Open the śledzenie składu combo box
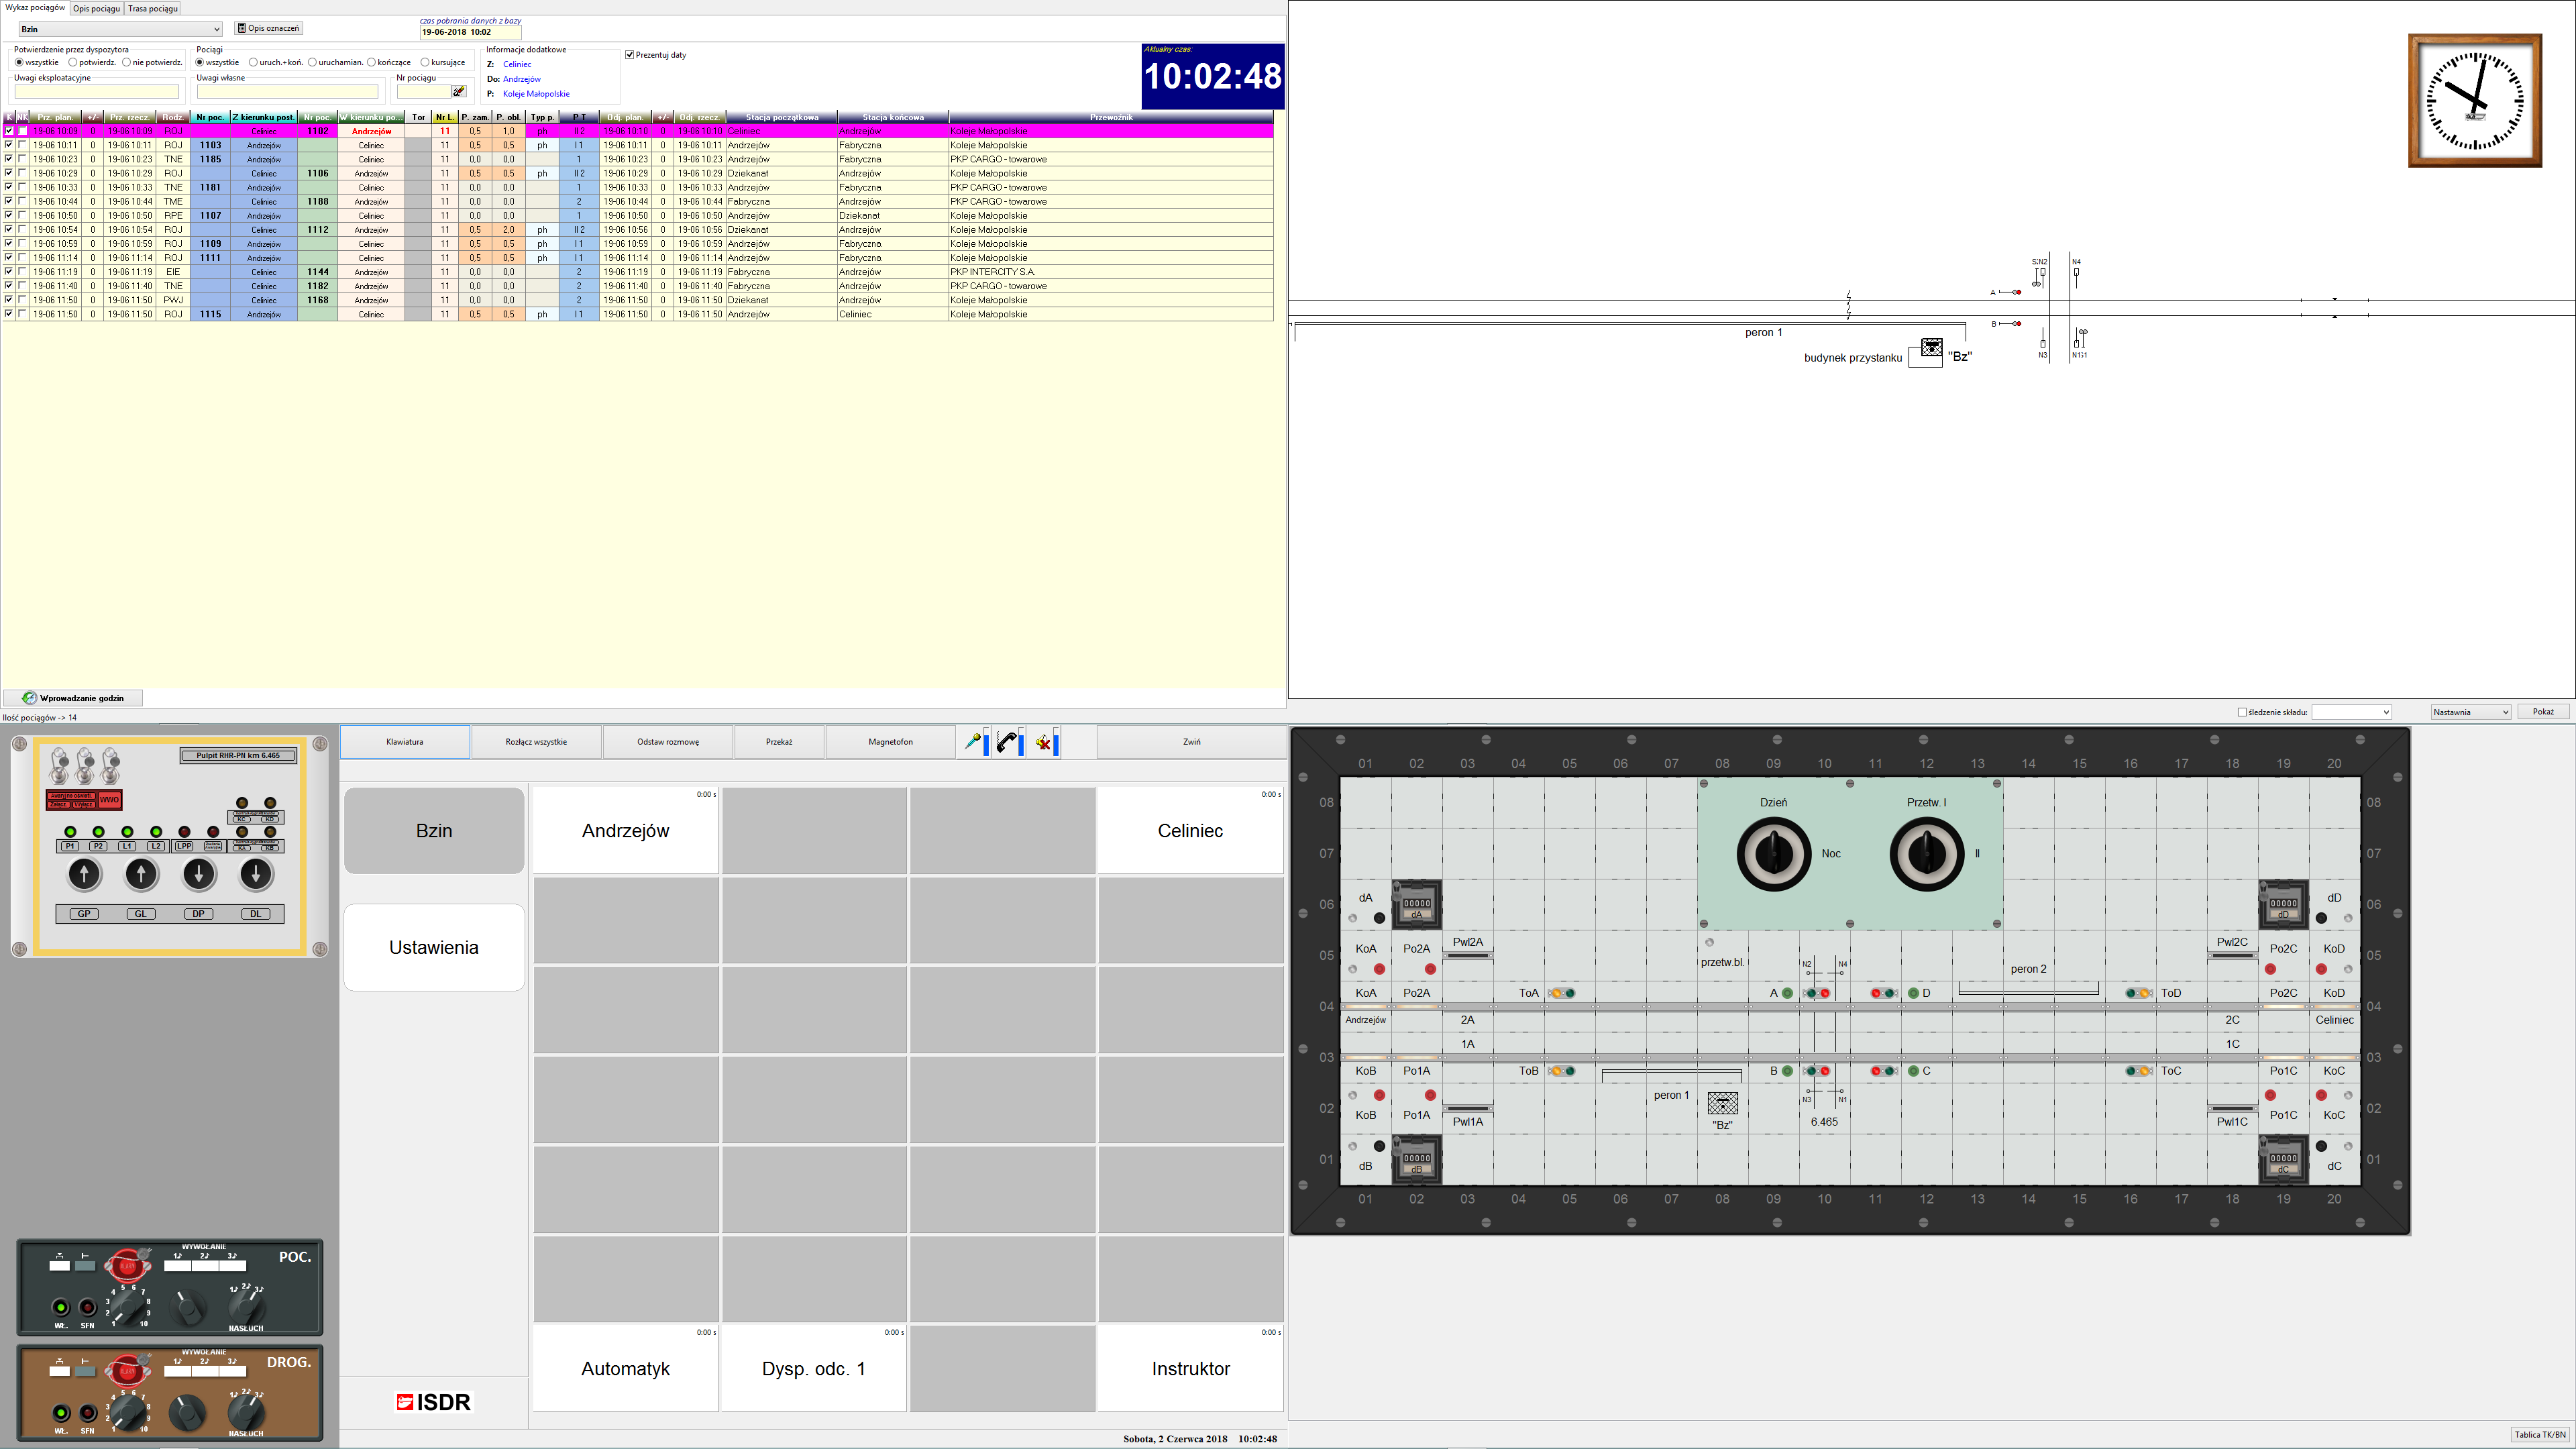 pos(2351,712)
